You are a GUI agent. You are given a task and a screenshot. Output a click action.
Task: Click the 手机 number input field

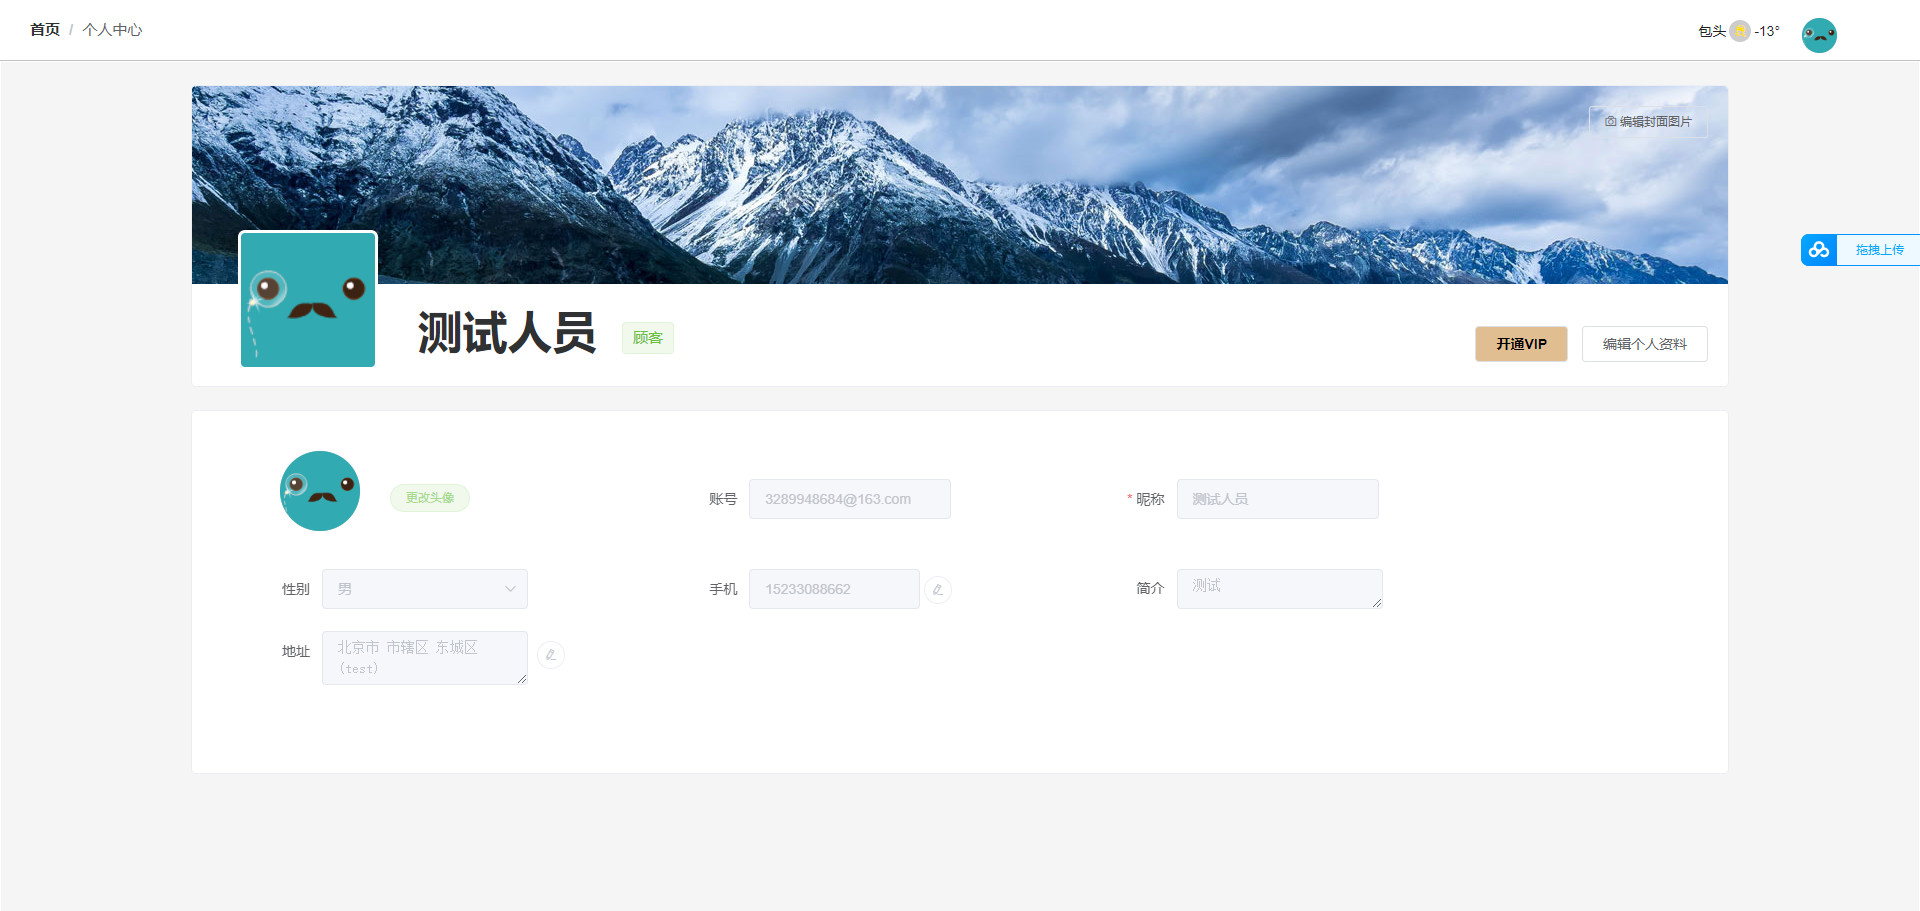[x=834, y=589]
